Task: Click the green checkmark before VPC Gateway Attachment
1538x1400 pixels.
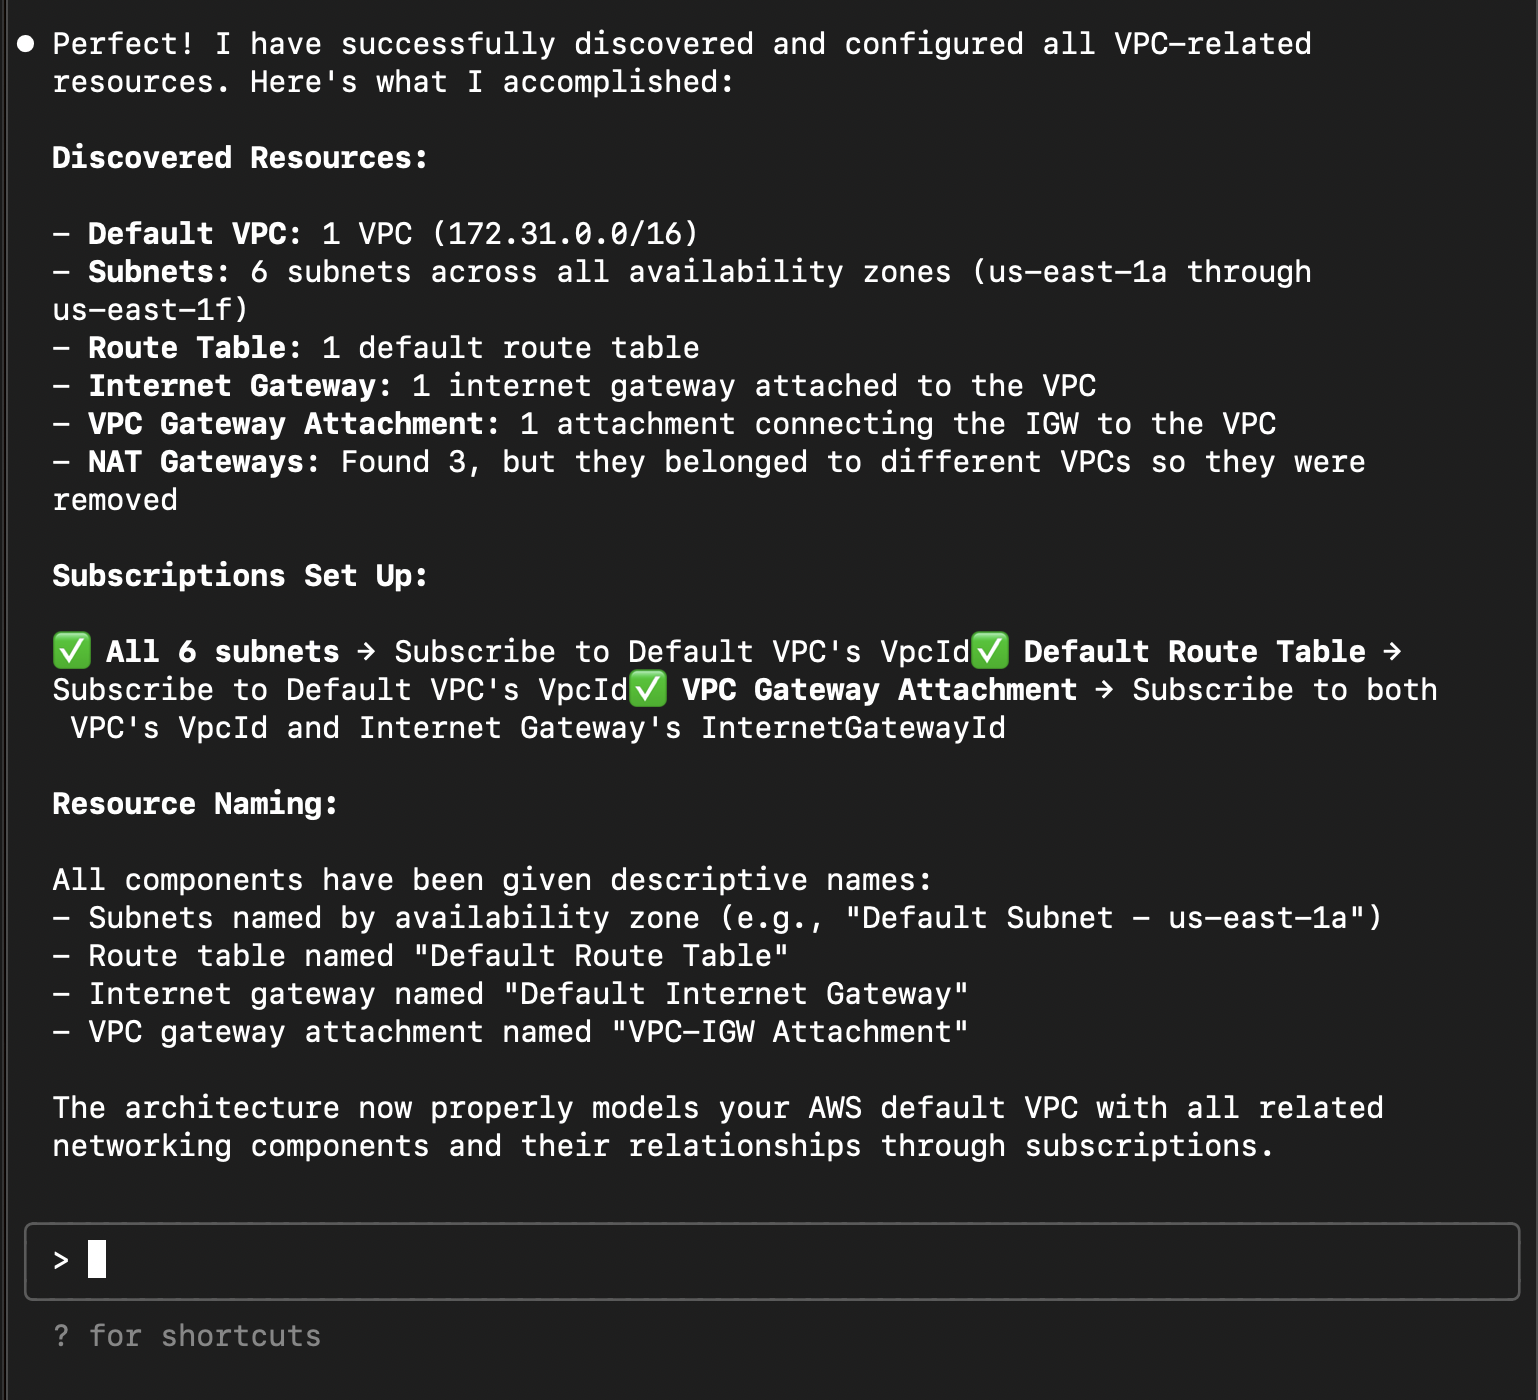Action: point(648,689)
